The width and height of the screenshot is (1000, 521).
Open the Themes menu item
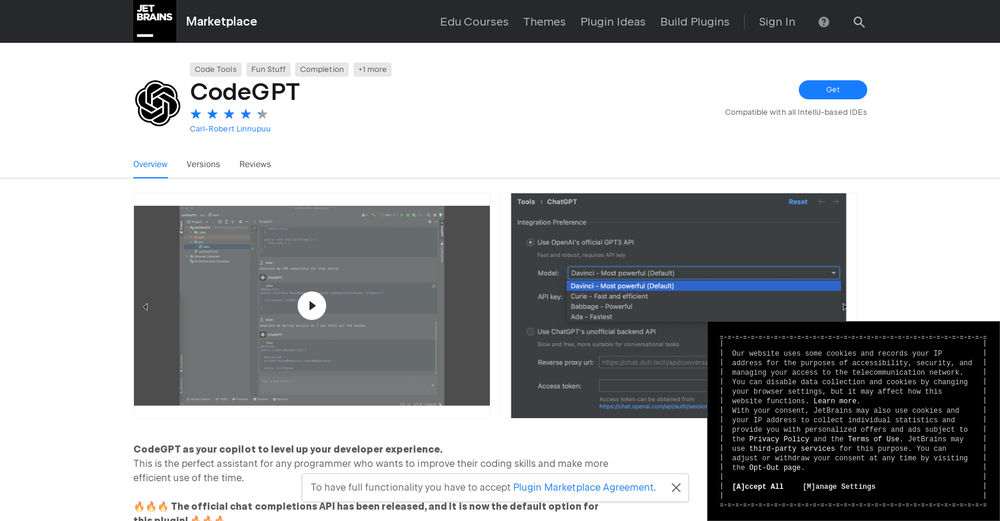(544, 22)
